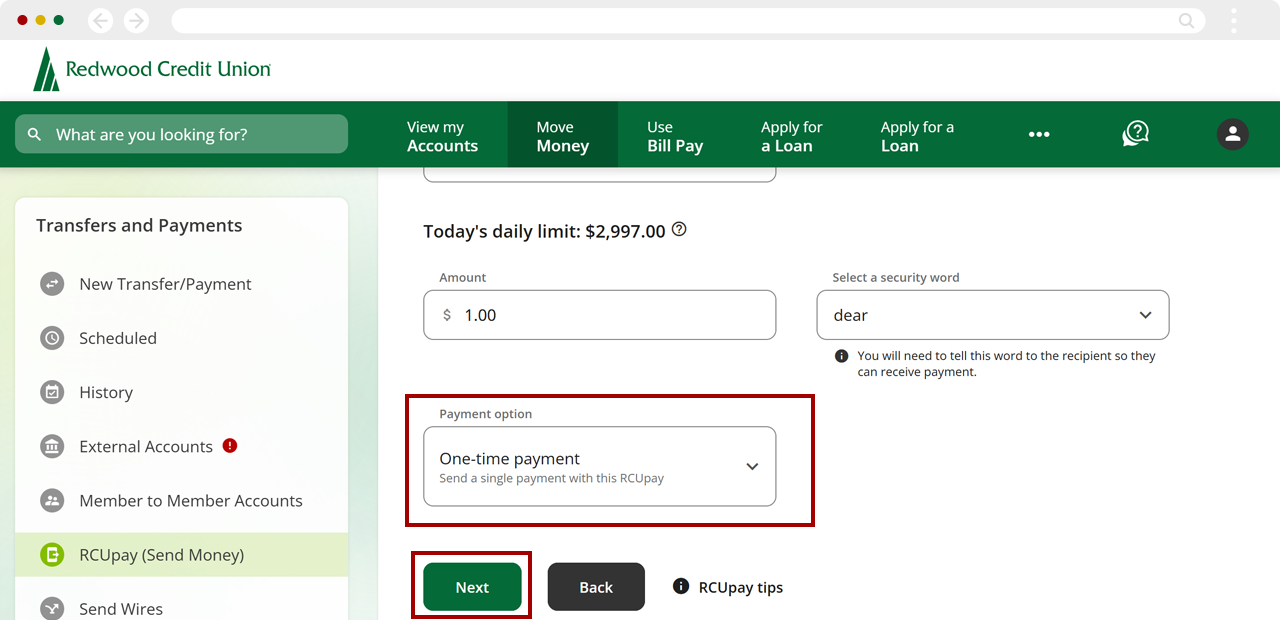
Task: Select RCUpay (Send Money)
Action: pos(182,554)
